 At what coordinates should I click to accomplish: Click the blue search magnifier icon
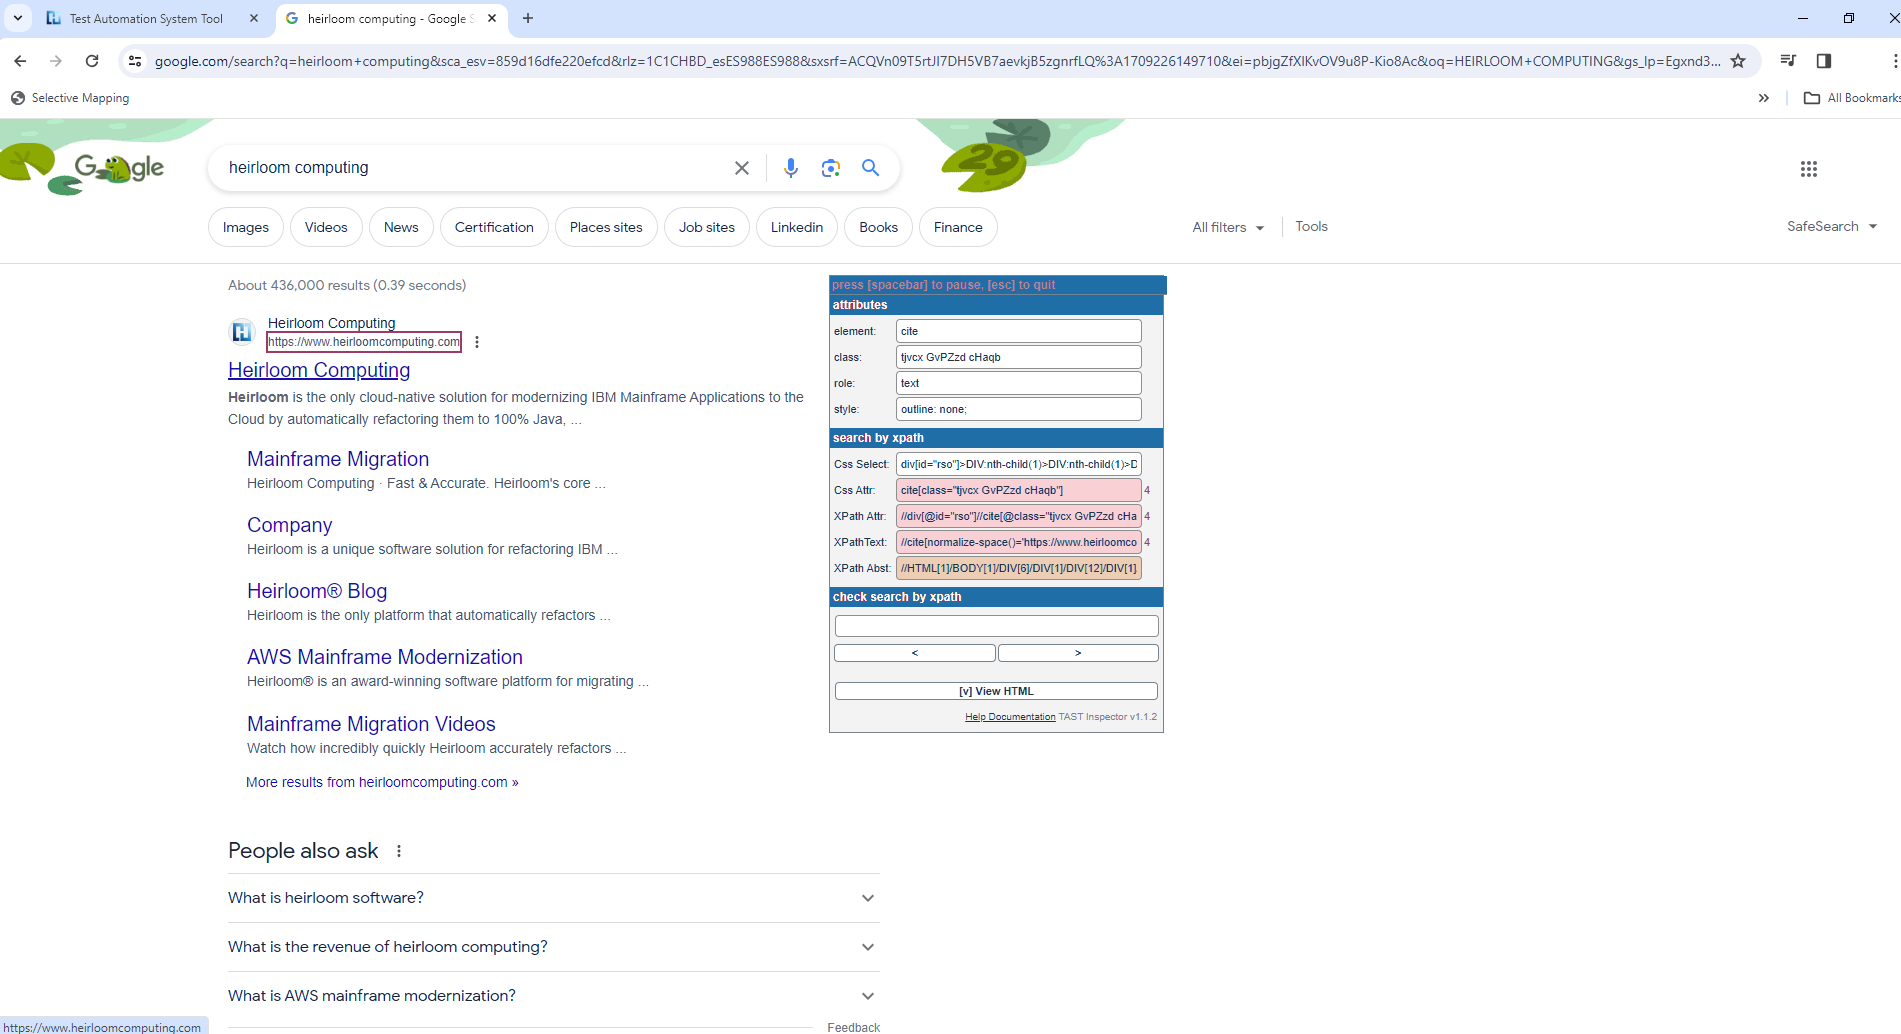(870, 168)
